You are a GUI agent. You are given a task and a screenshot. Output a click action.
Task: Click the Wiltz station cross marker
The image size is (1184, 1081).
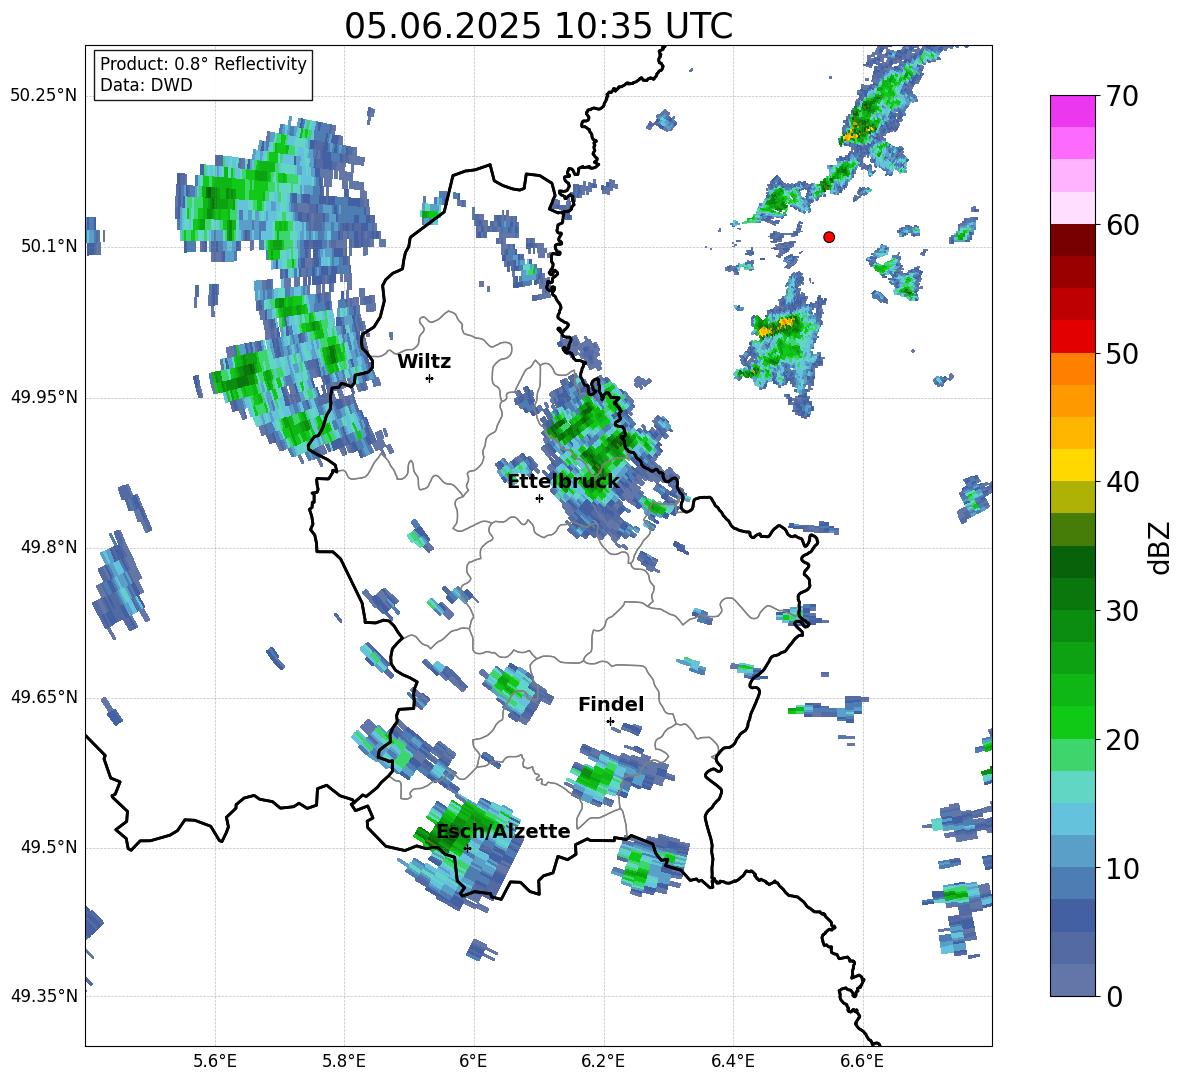pyautogui.click(x=430, y=378)
